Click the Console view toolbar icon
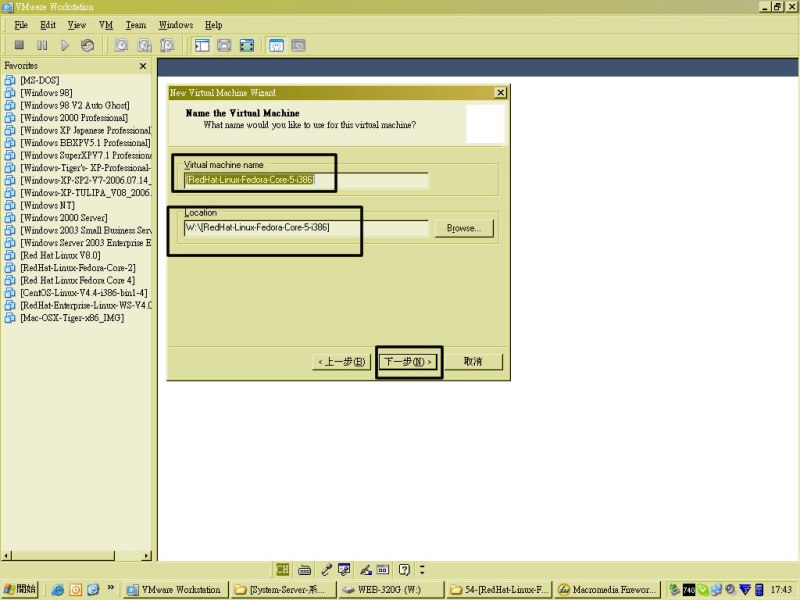The width and height of the screenshot is (800, 600). coord(298,45)
